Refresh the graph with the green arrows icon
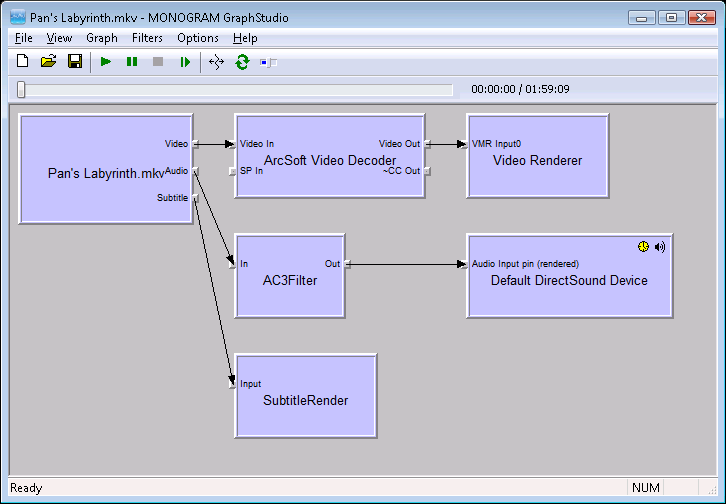This screenshot has height=504, width=726. [x=242, y=62]
